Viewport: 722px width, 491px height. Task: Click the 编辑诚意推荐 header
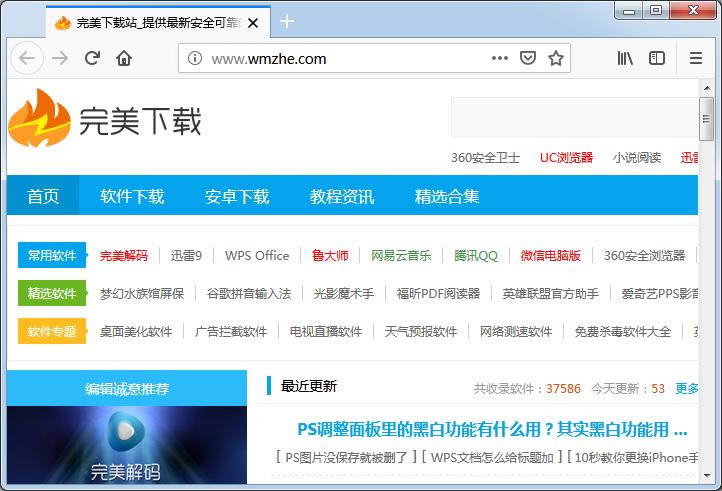[x=127, y=388]
